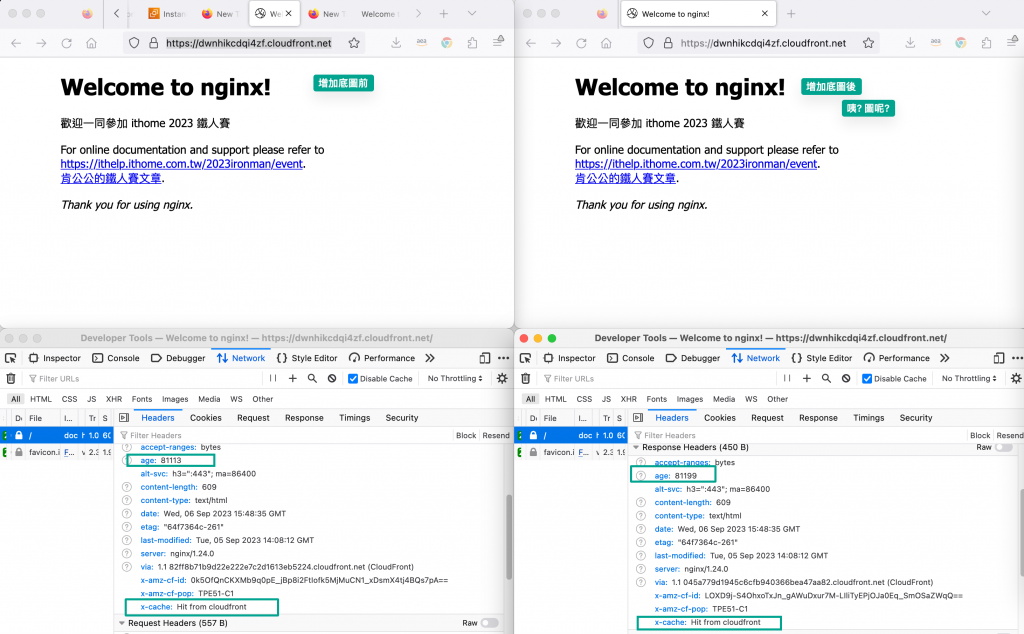Click Resend button in left DevTools
The height and width of the screenshot is (634, 1024).
pyautogui.click(x=496, y=436)
